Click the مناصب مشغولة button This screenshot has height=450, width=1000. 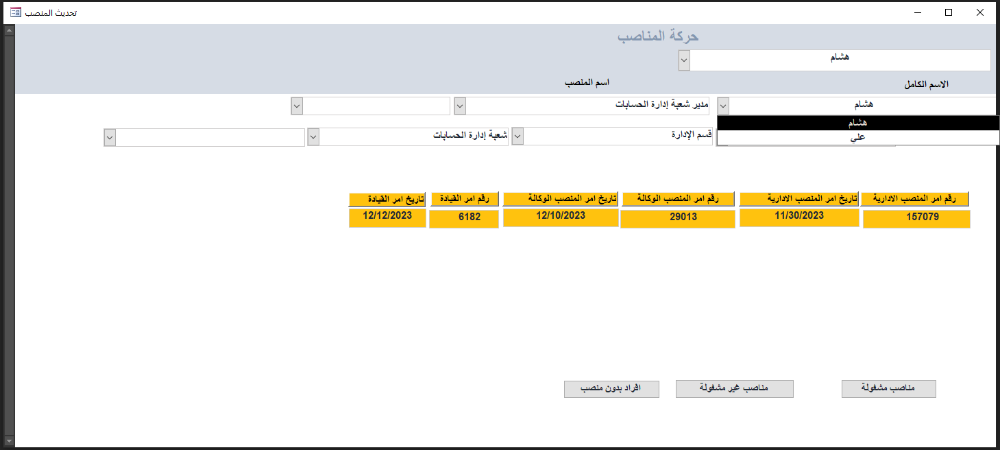[888, 389]
